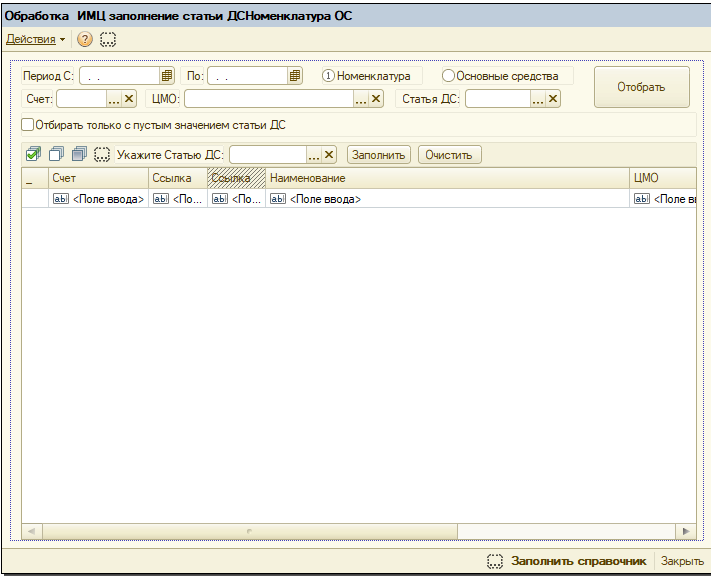Open the Действия menu
The image size is (711, 576).
35,39
